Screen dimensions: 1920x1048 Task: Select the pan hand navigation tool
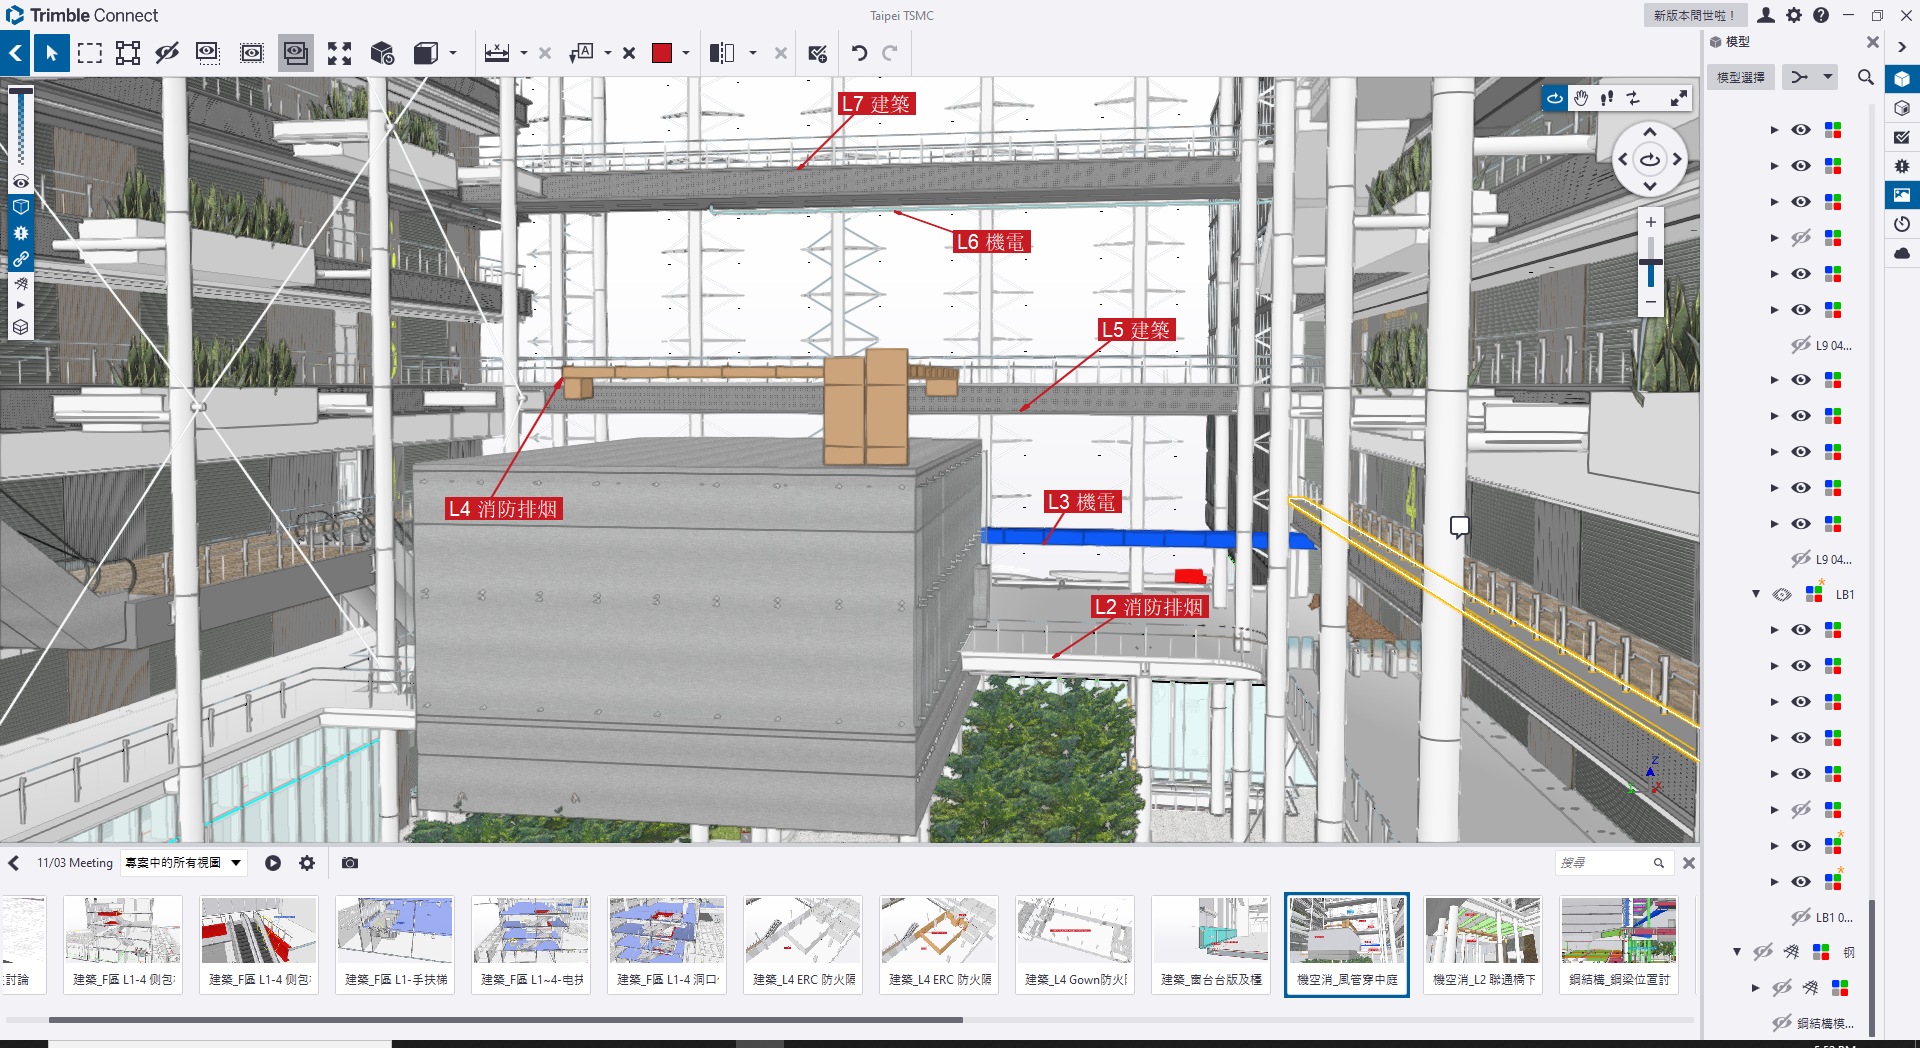(x=1581, y=98)
